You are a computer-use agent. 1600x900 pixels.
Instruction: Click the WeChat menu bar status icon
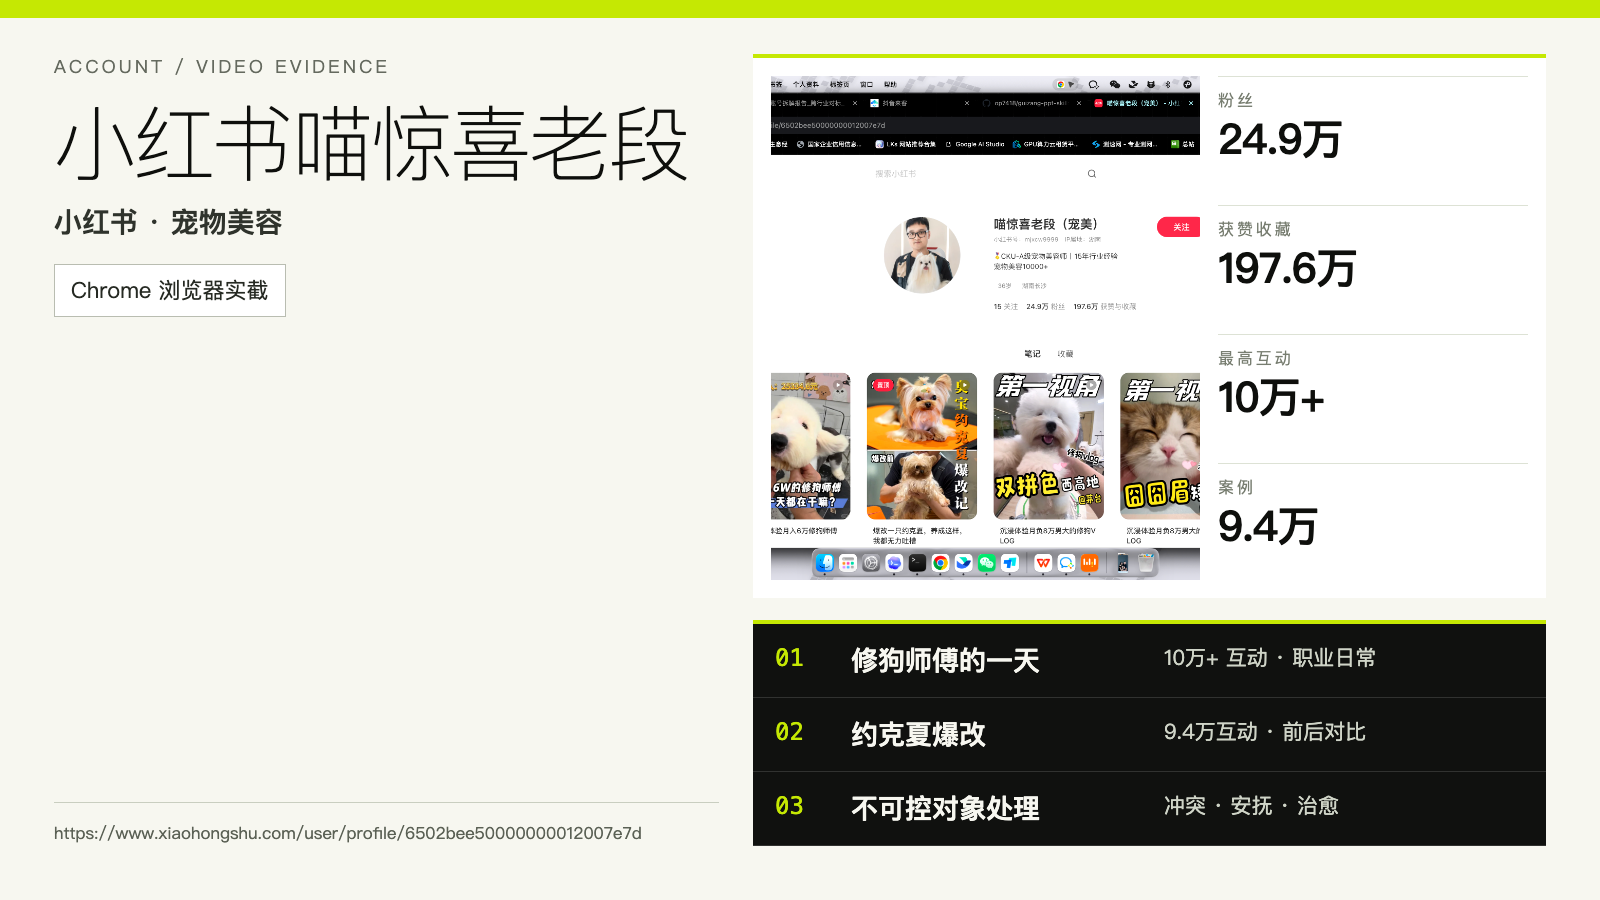pyautogui.click(x=1115, y=84)
